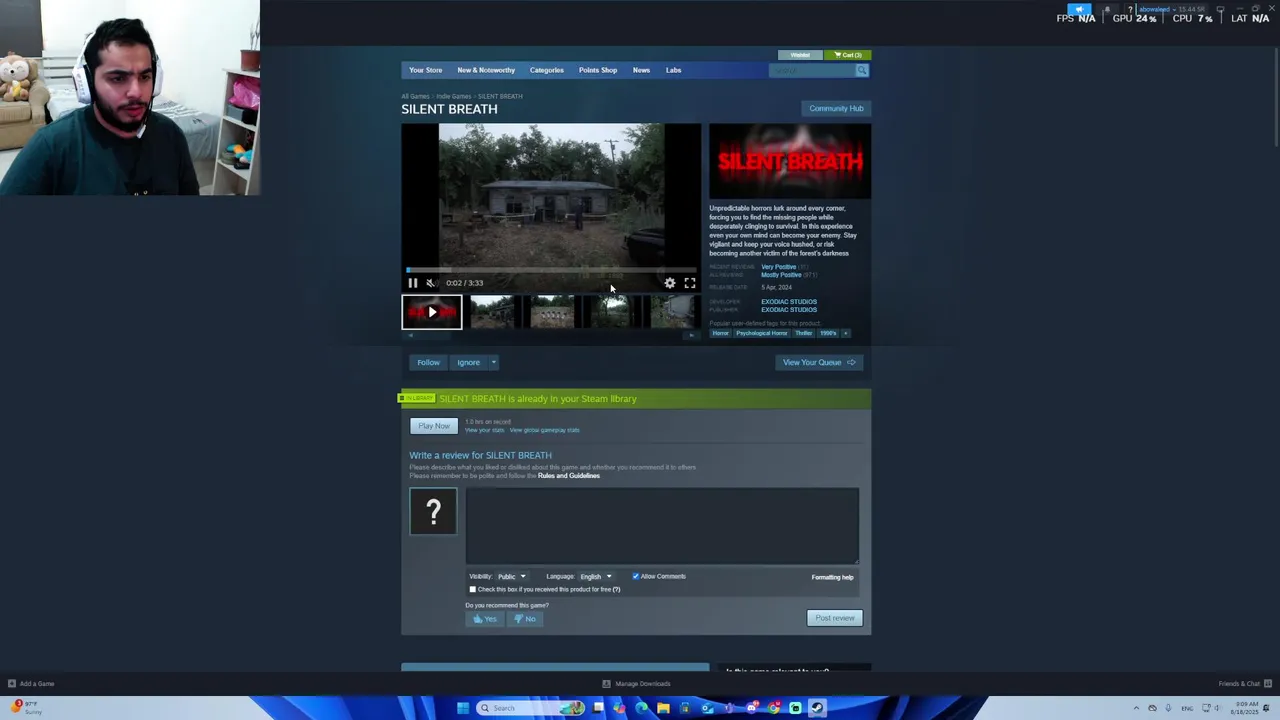Click the plus button to add tags
The height and width of the screenshot is (720, 1280).
(x=845, y=333)
